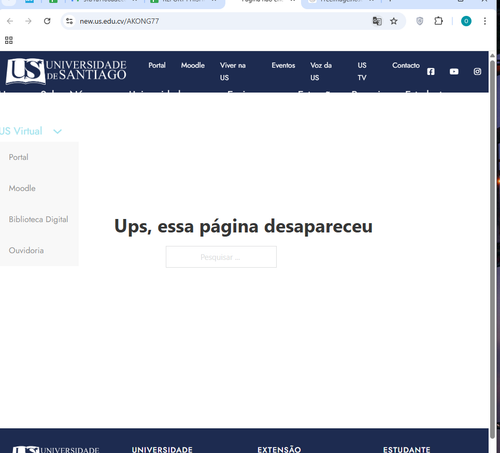Open Portal in the US Virtual sidebar
Viewport: 500px width, 453px height.
tap(19, 157)
